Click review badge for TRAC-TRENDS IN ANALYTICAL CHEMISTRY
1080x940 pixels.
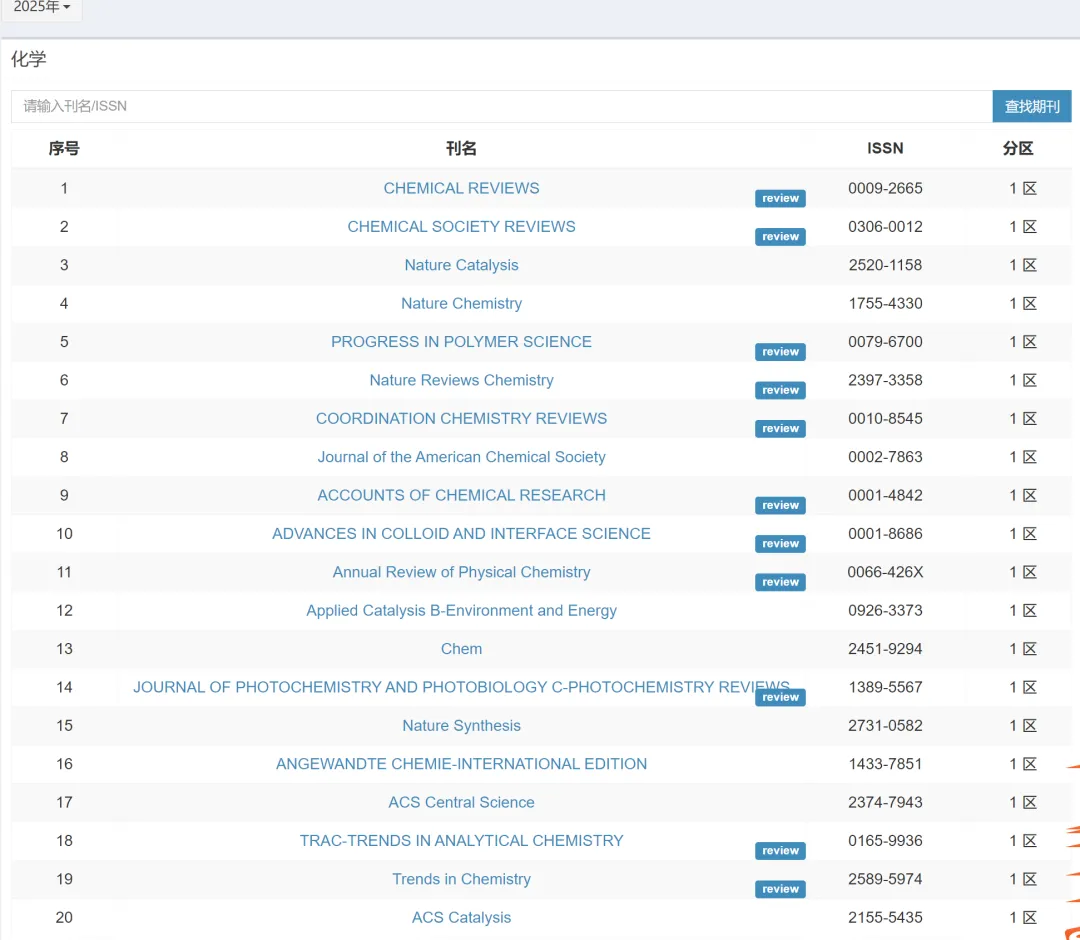(780, 851)
